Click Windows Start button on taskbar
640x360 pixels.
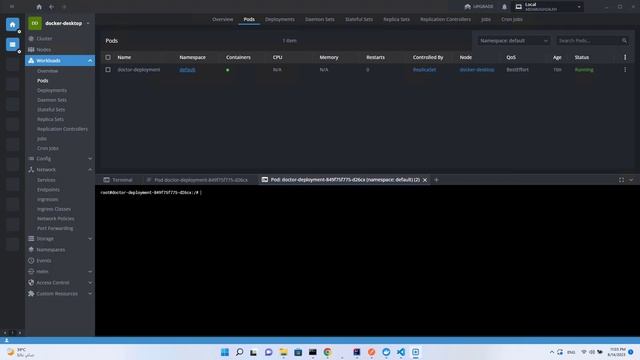[x=224, y=352]
